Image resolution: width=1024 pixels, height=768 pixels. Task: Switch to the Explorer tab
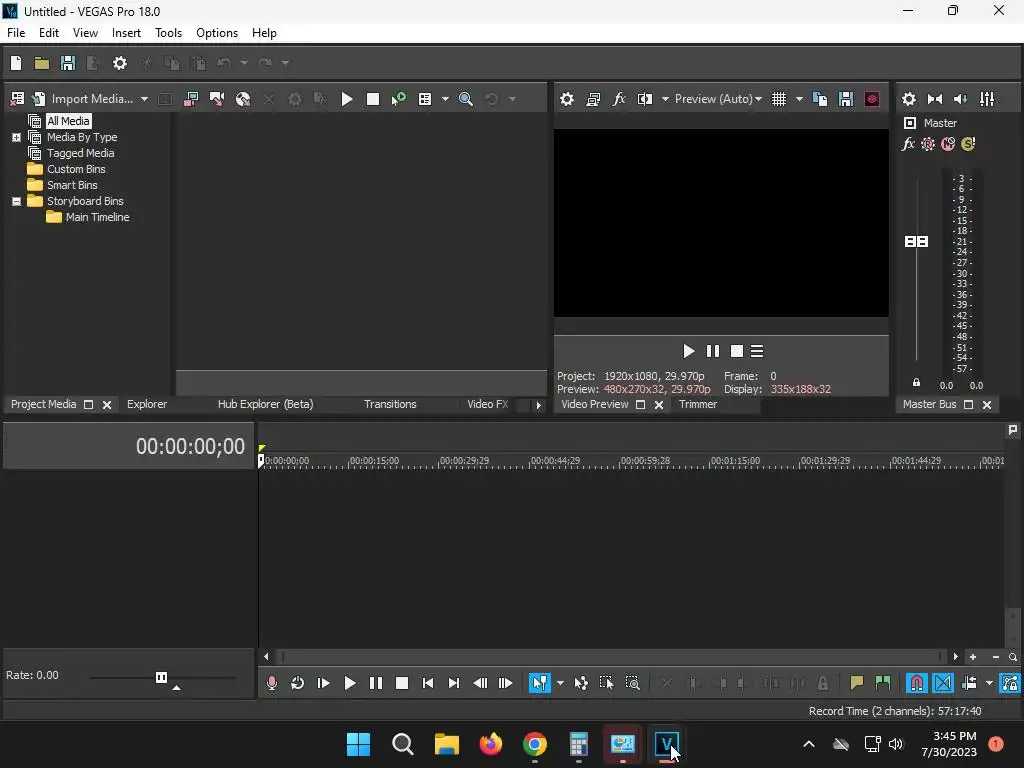tap(147, 404)
